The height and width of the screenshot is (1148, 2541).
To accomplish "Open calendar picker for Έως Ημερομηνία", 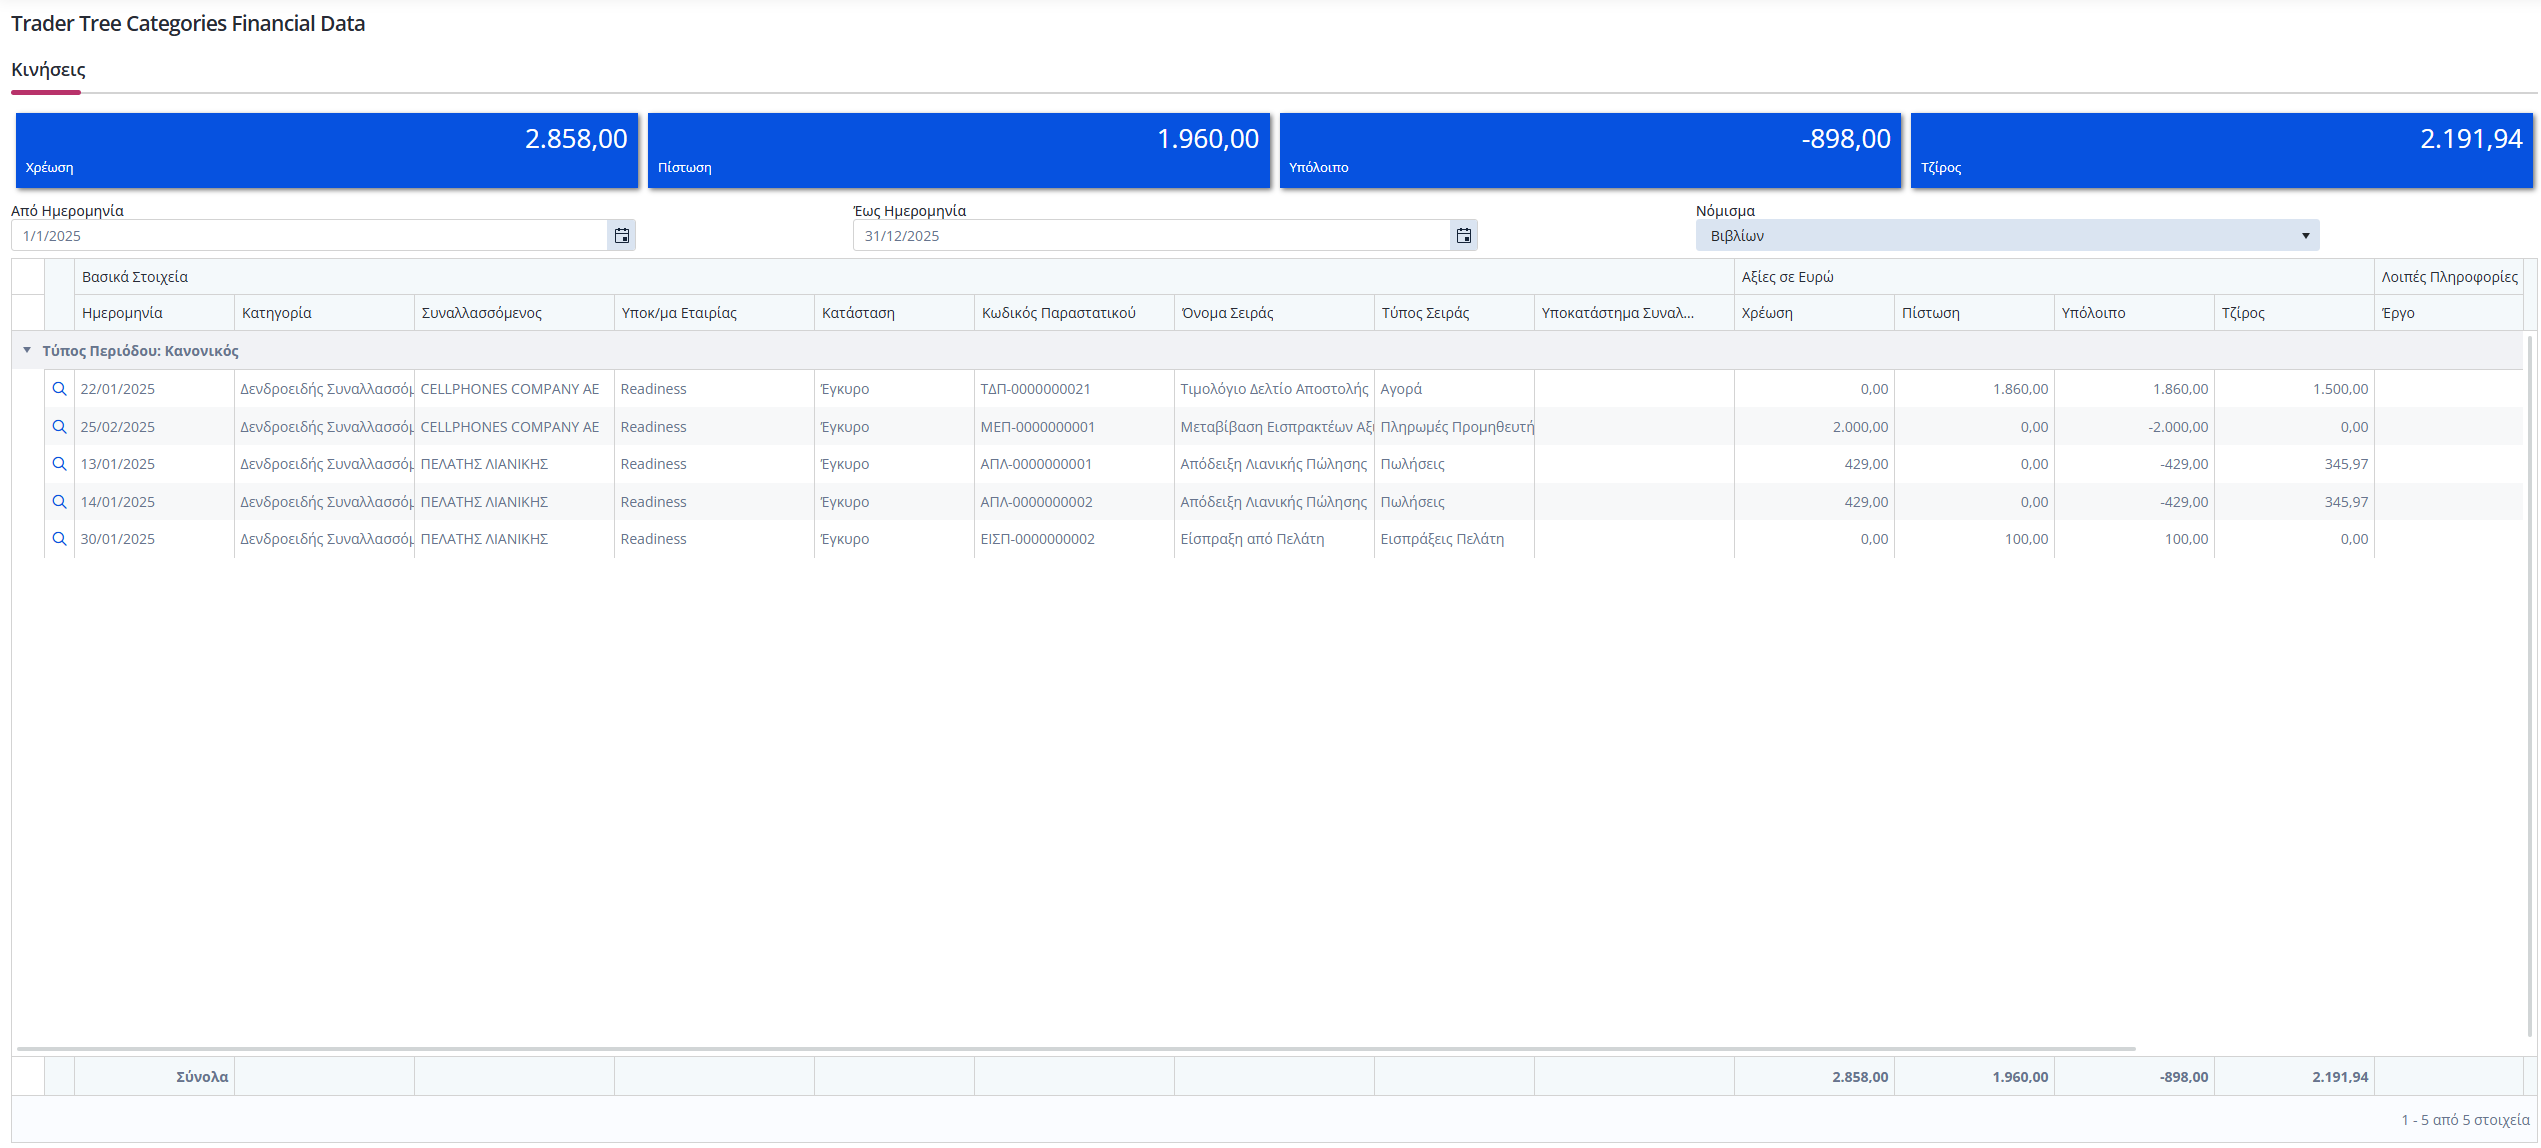I will click(x=1464, y=236).
